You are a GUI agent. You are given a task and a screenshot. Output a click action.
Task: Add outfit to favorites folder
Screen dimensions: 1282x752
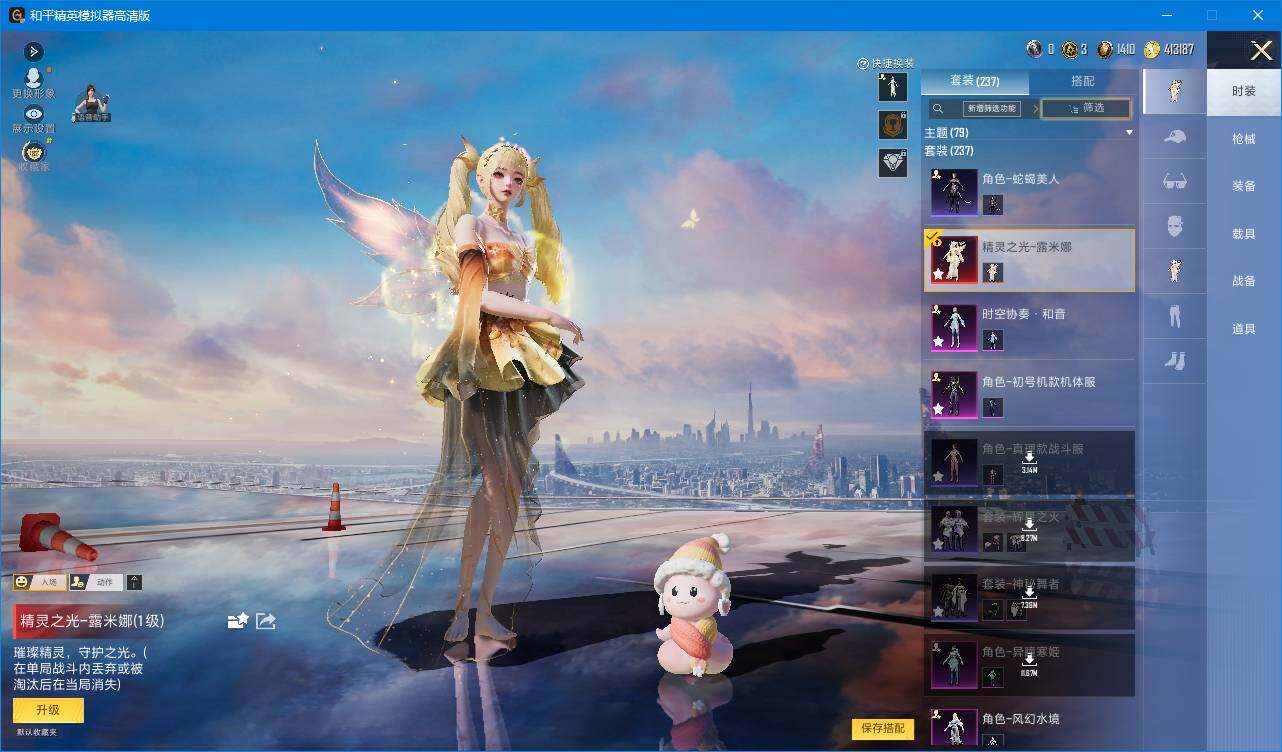238,621
